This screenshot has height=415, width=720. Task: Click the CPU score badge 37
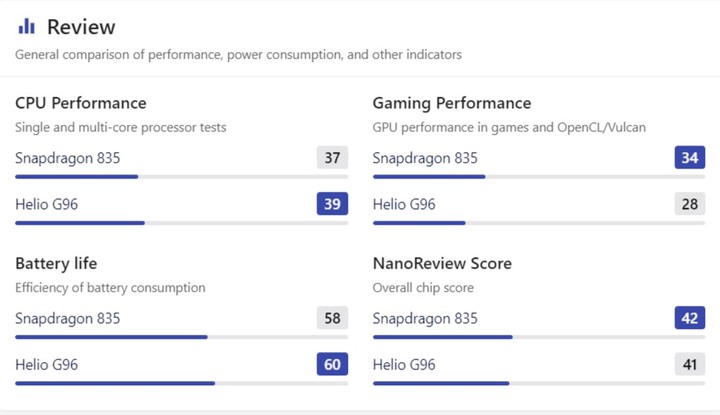332,157
